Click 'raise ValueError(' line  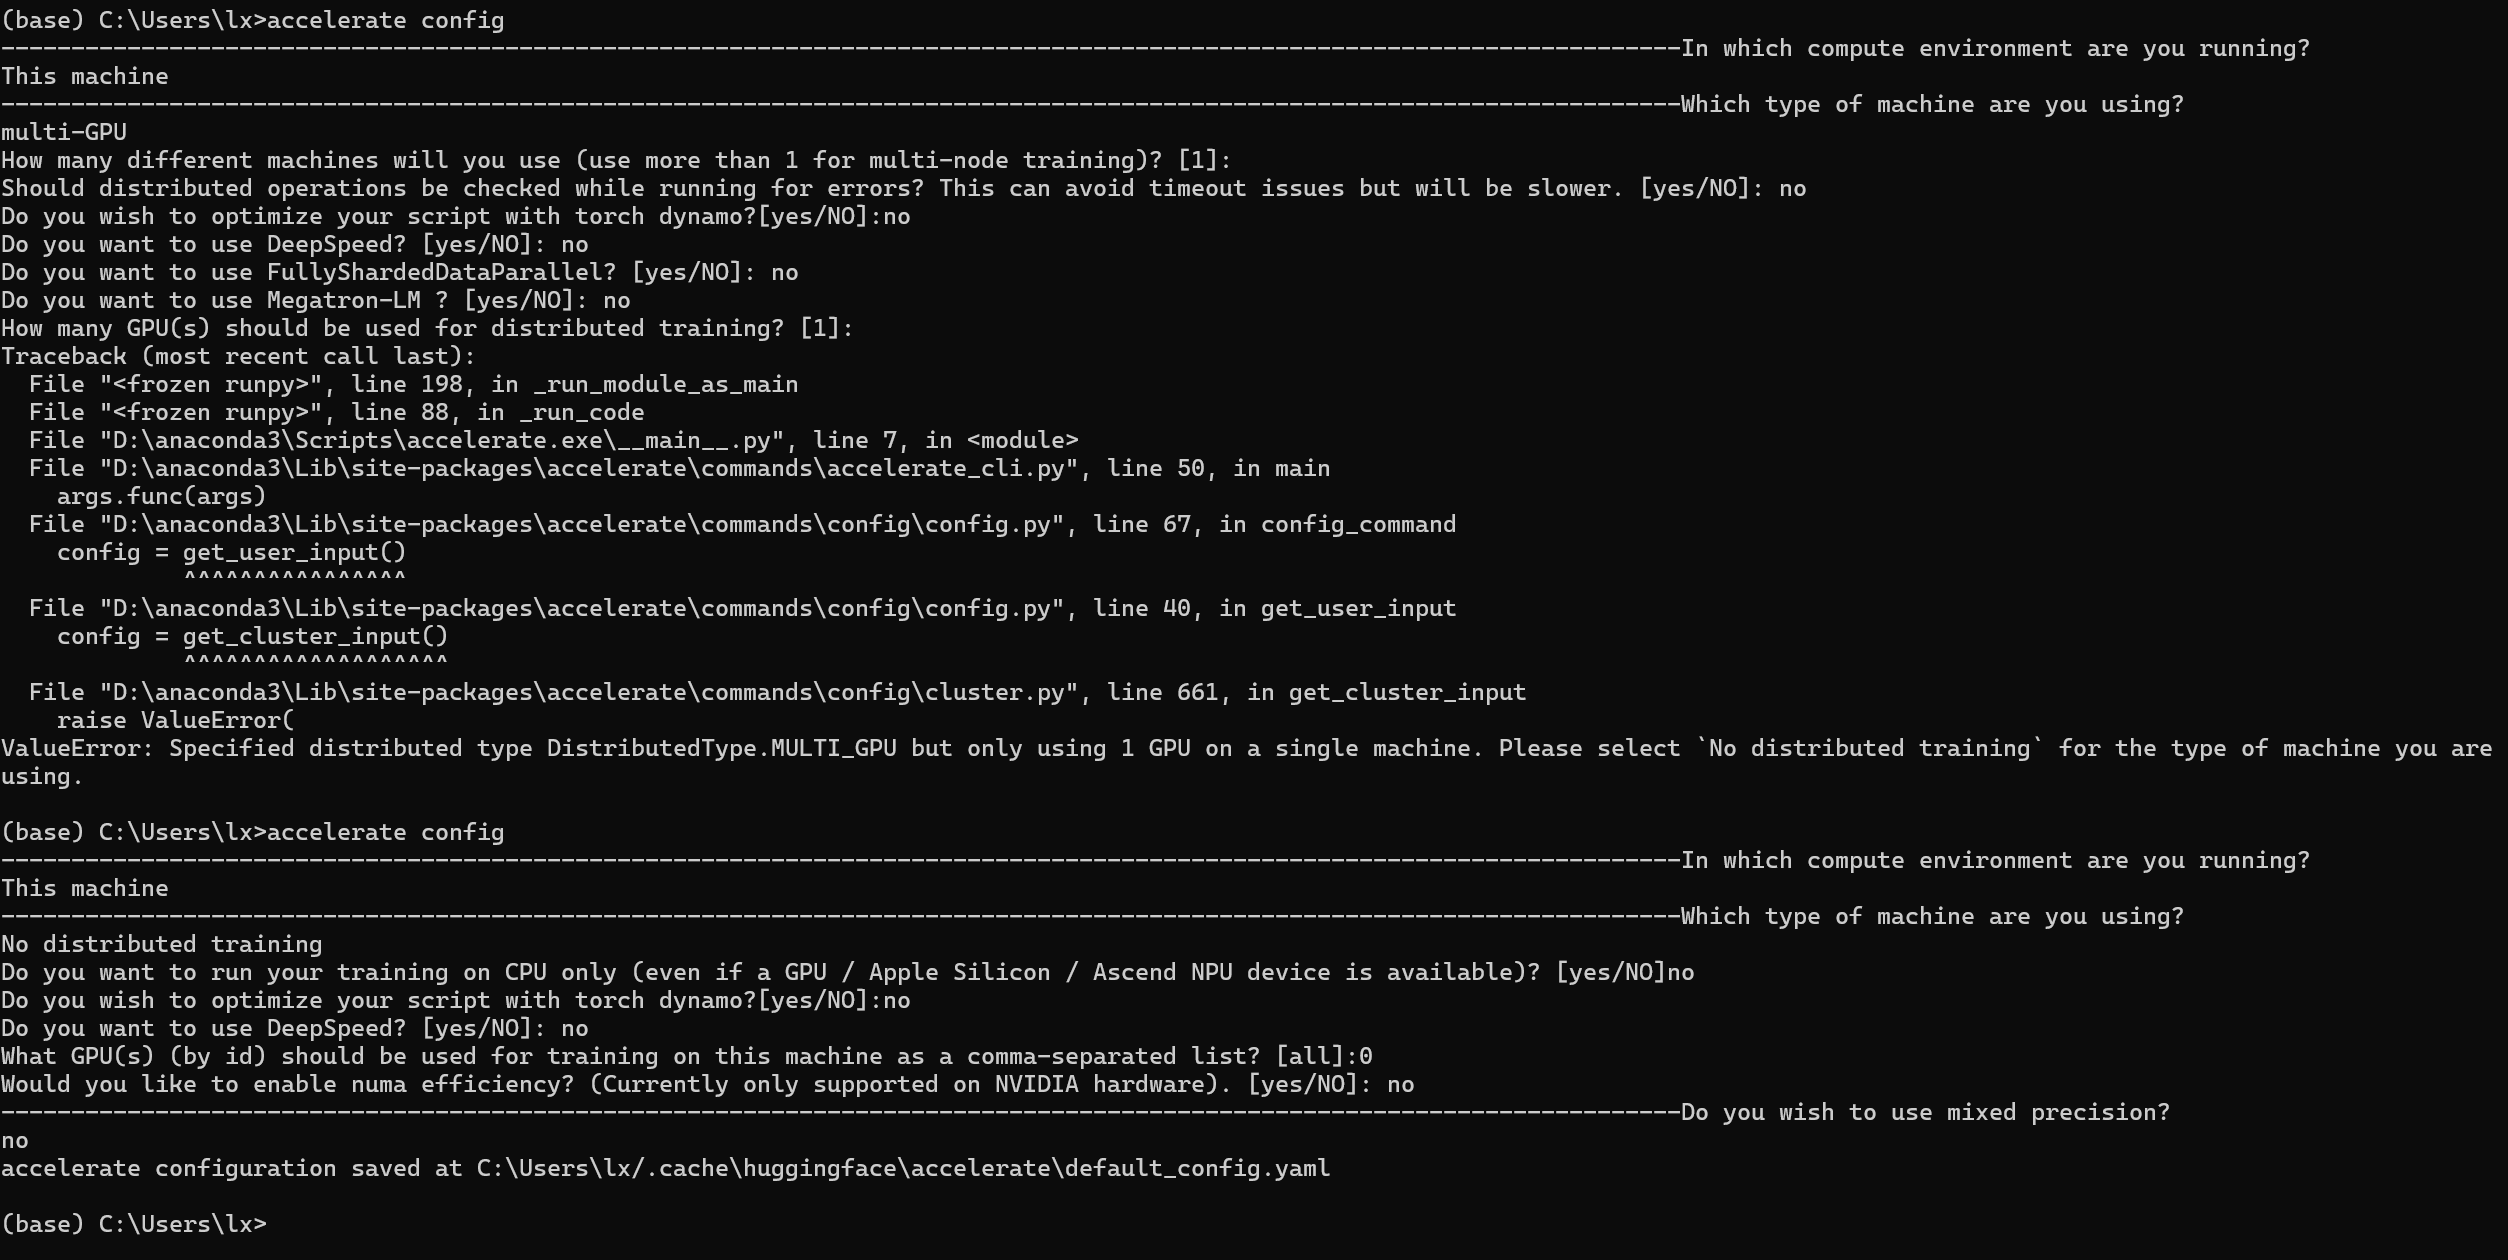[x=175, y=720]
